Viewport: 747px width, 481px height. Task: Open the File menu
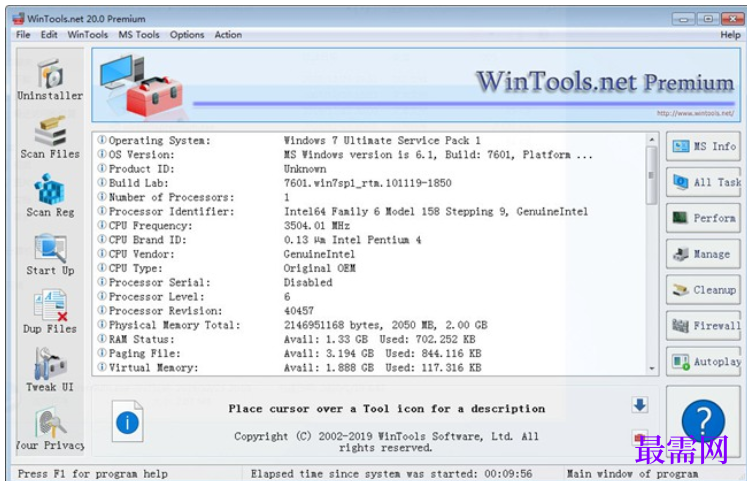(23, 35)
